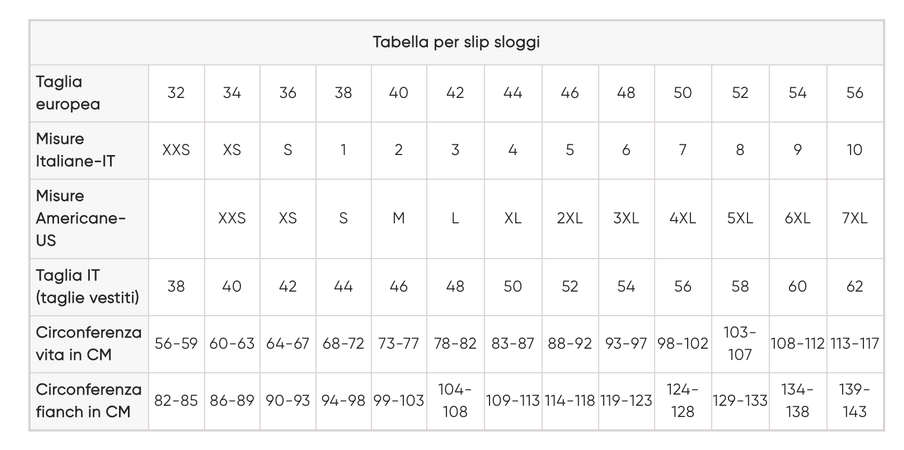Click waist circumference 56-59 cell
The width and height of the screenshot is (904, 450).
point(176,343)
